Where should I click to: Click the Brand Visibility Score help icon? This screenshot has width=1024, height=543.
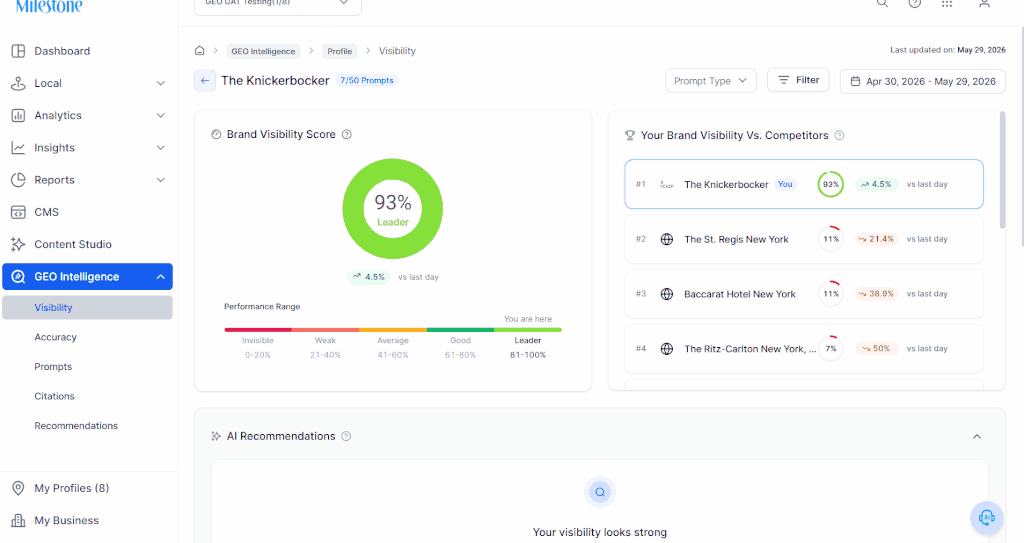347,134
